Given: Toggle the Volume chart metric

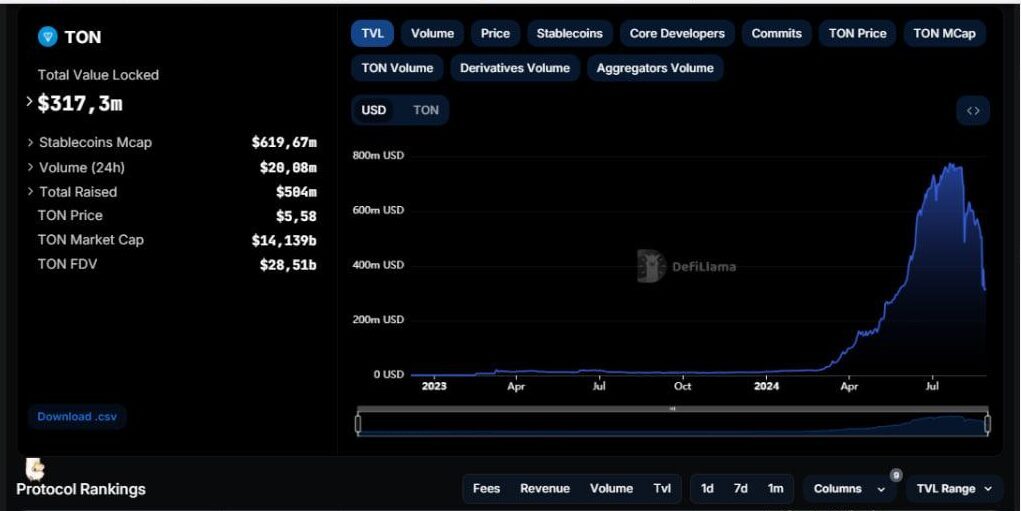Looking at the screenshot, I should point(432,33).
